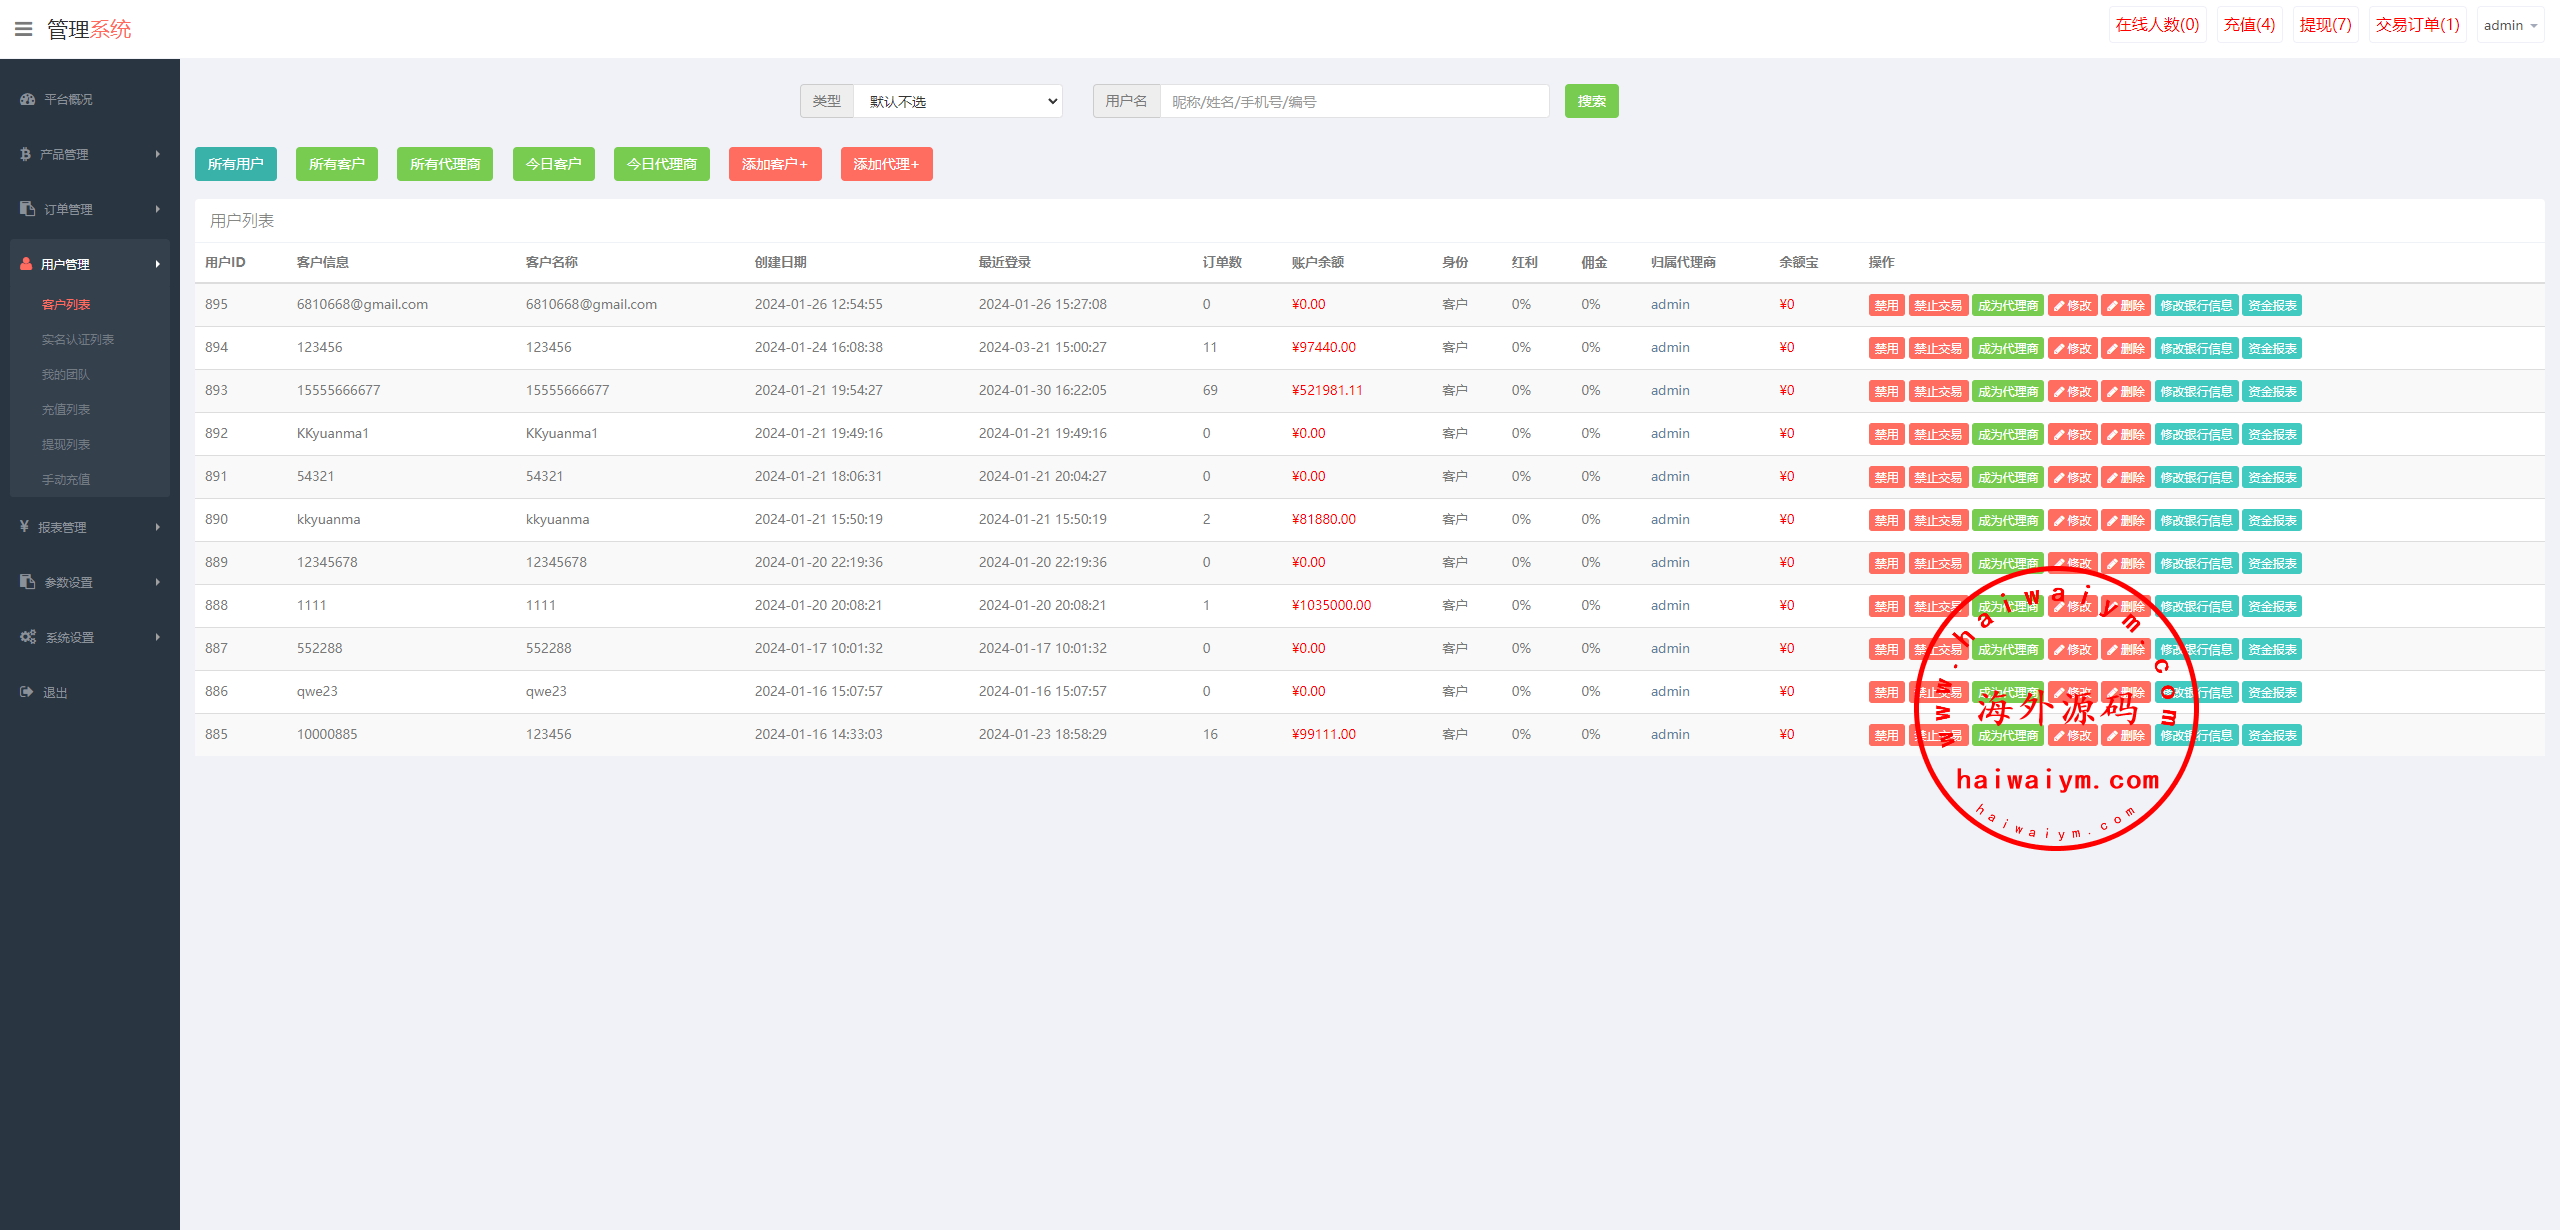Click the 产品管理 bitcoin icon
This screenshot has height=1230, width=2560.
click(x=26, y=154)
